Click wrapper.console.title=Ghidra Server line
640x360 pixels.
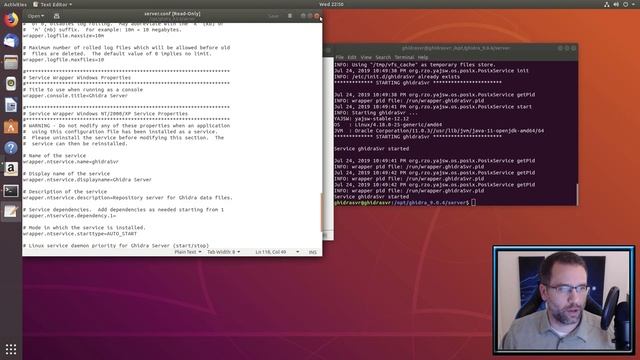[76, 96]
